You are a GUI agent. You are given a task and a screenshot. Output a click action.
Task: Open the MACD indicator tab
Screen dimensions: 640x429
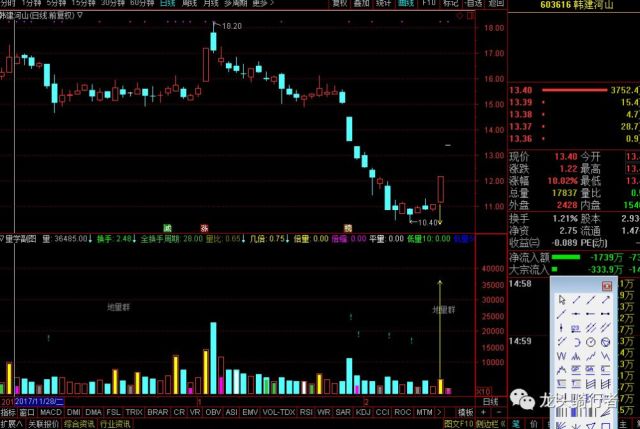50,412
